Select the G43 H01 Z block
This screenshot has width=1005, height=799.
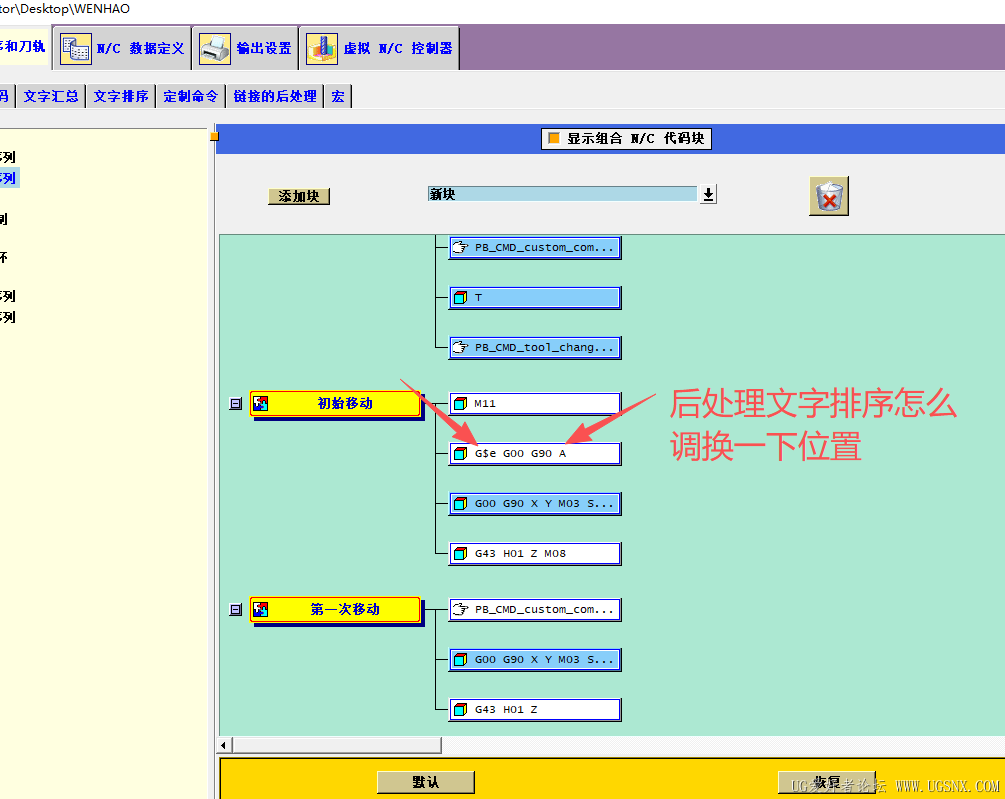coord(535,709)
